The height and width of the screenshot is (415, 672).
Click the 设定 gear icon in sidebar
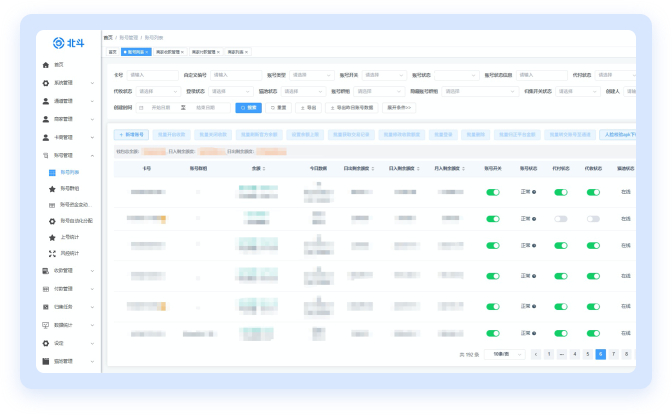pos(46,343)
